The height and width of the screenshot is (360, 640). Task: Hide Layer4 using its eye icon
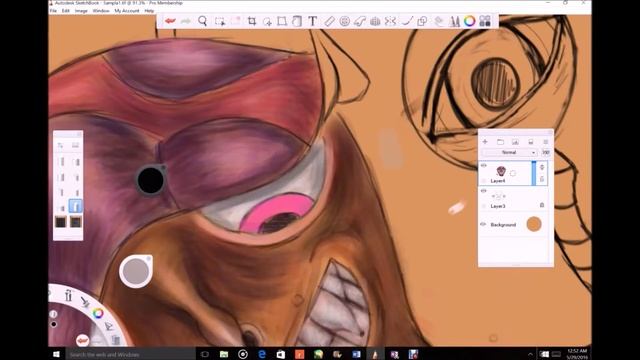pyautogui.click(x=484, y=166)
